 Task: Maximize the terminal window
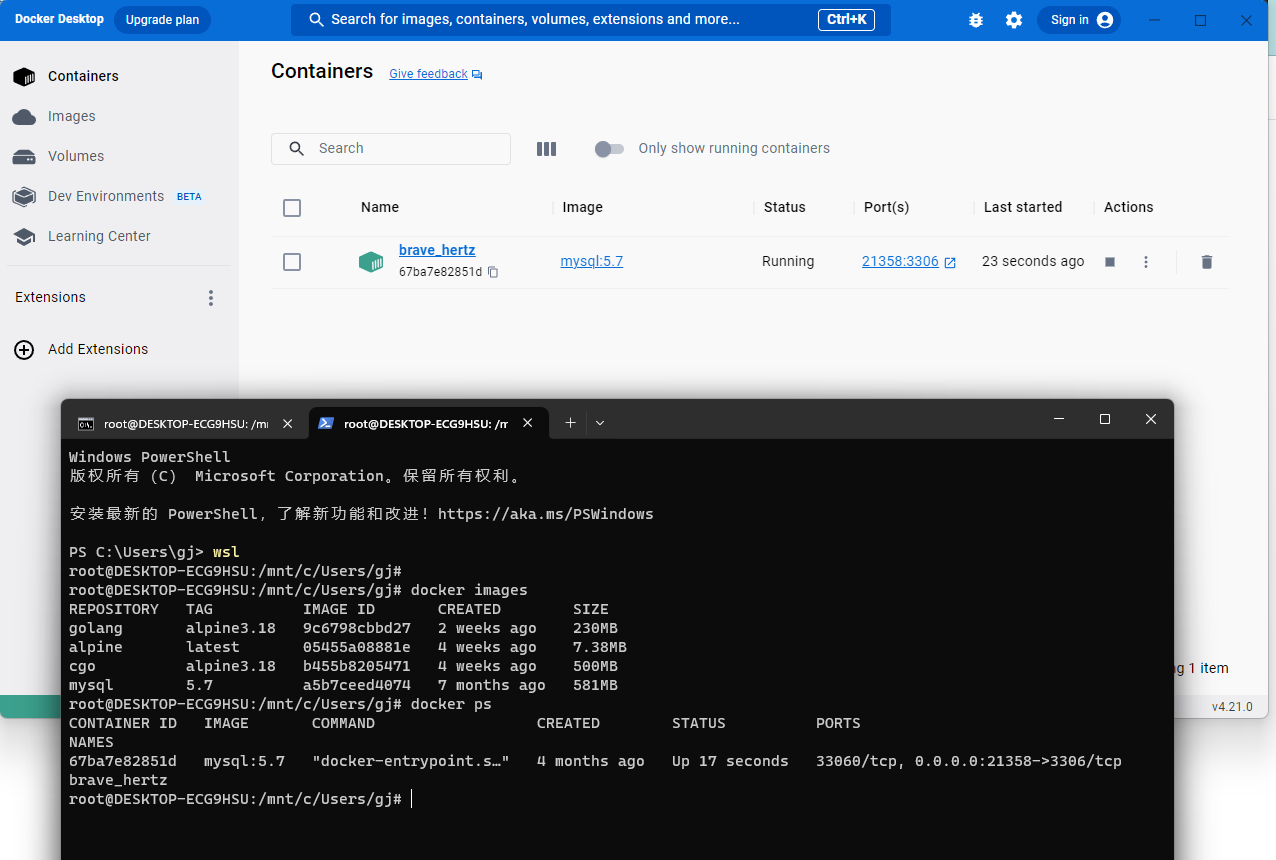point(1104,419)
